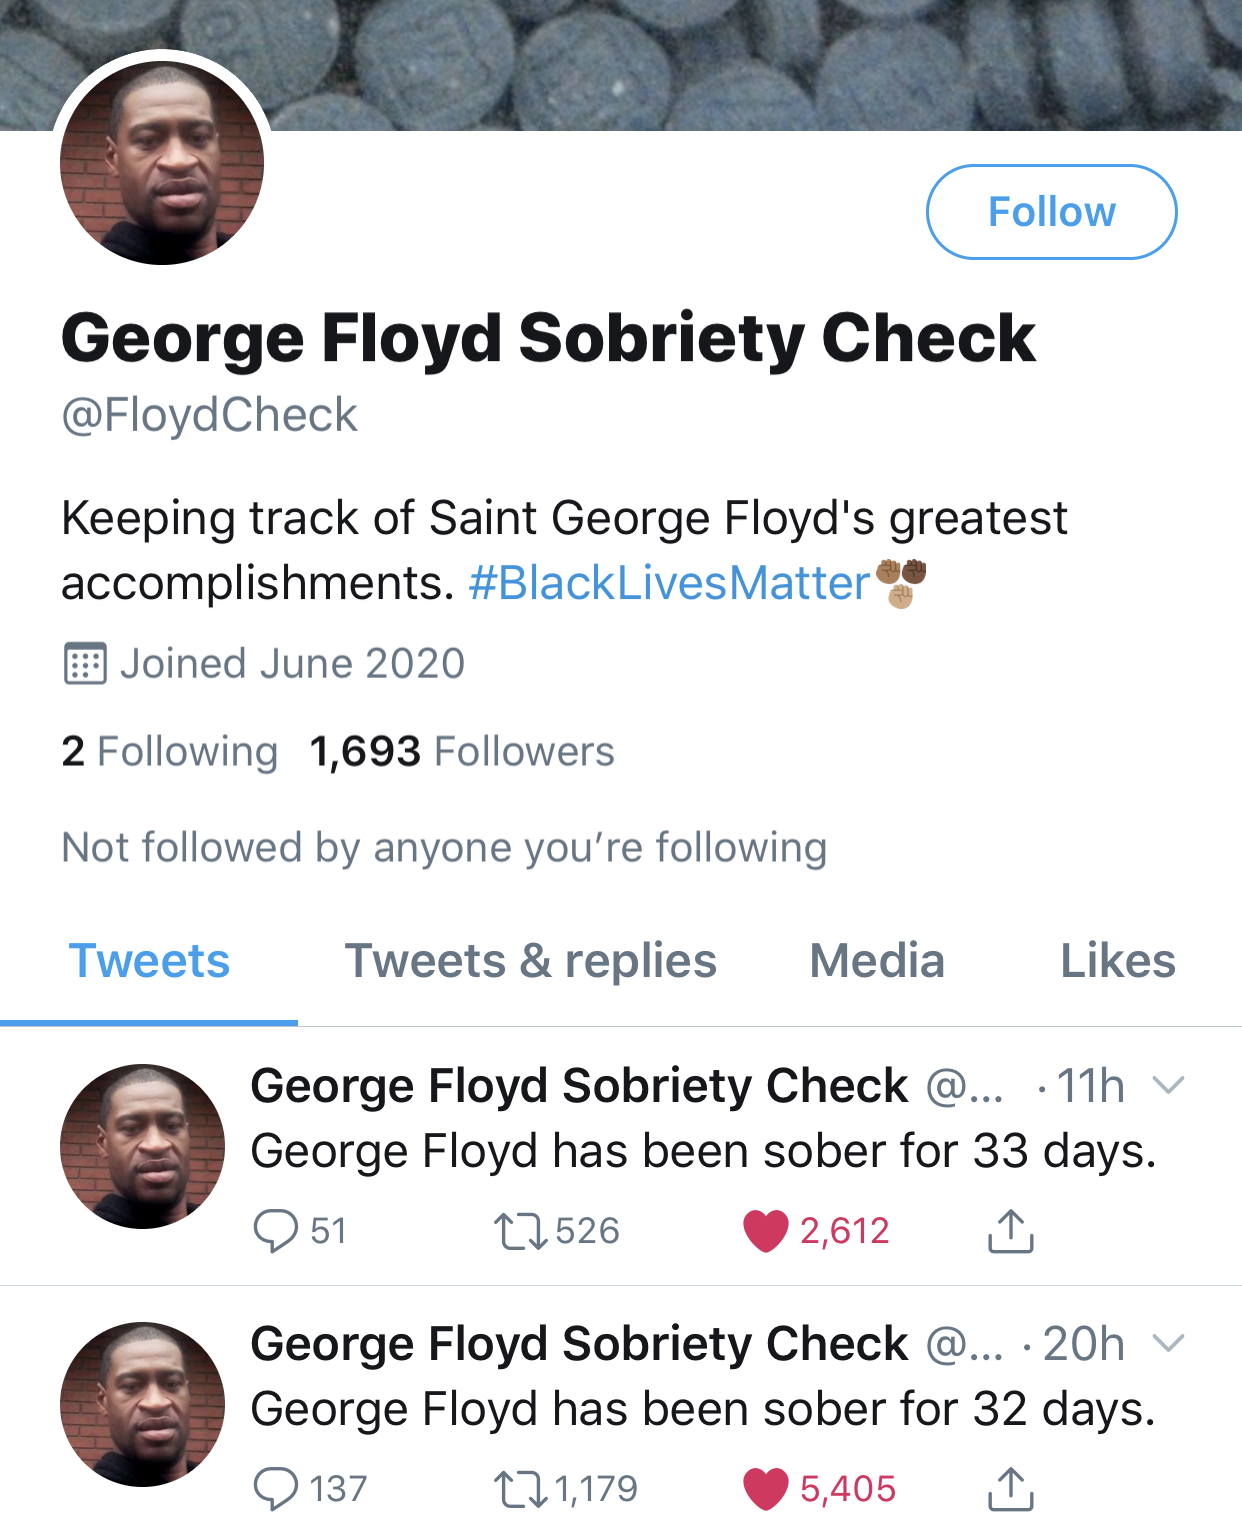The height and width of the screenshot is (1535, 1242).
Task: Like the 33 days tweet
Action: [x=767, y=1231]
